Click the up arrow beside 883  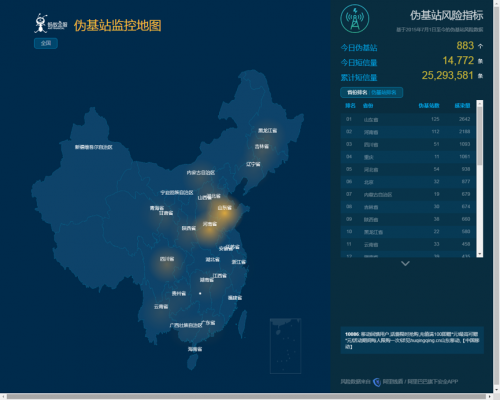pos(480,46)
